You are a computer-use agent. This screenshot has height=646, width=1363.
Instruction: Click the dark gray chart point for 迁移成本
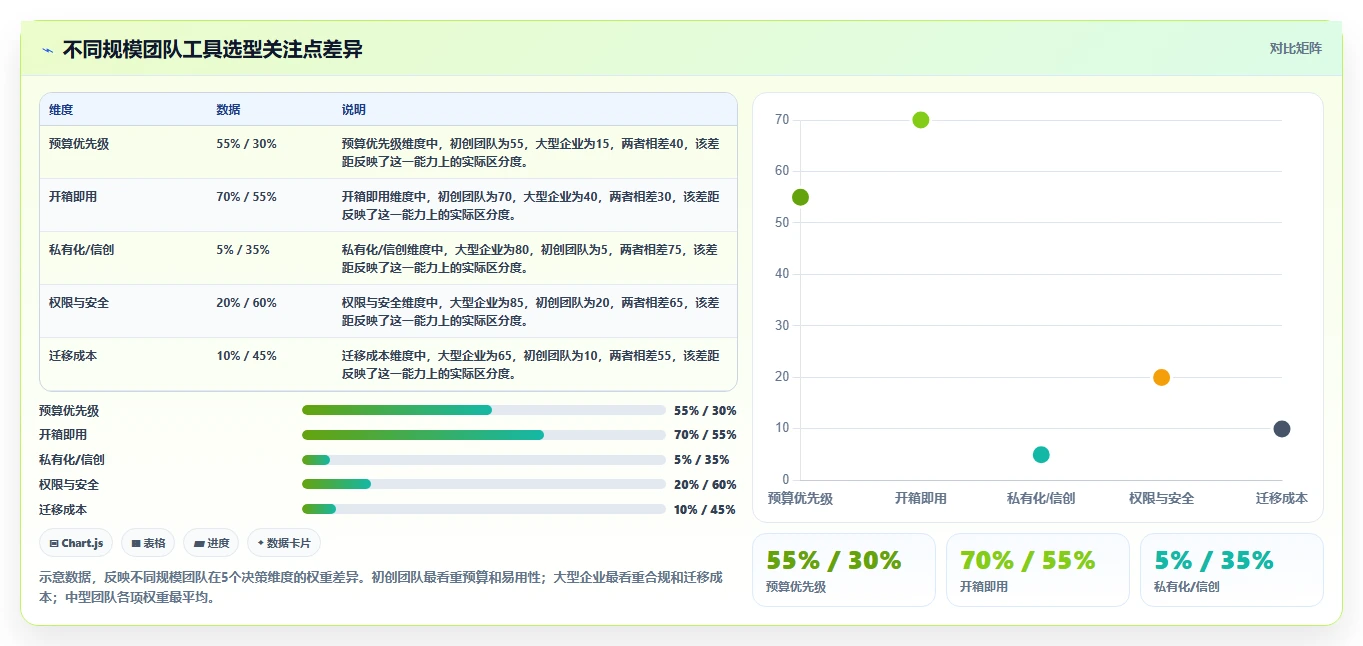click(x=1282, y=429)
